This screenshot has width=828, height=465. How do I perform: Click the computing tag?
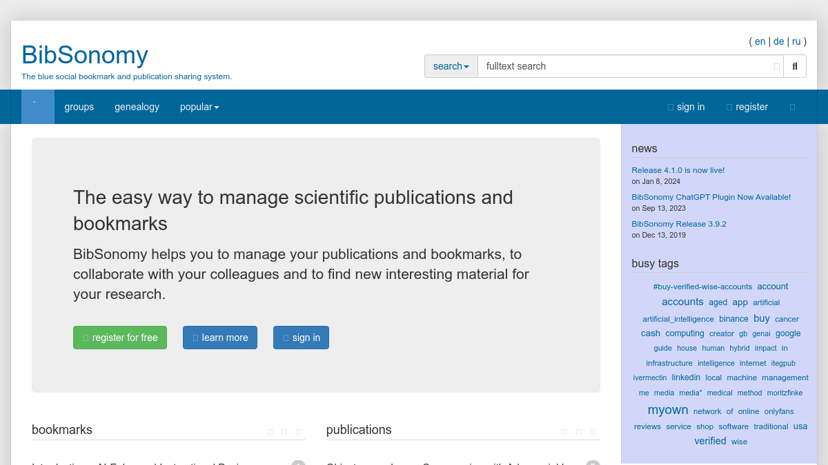click(x=684, y=334)
